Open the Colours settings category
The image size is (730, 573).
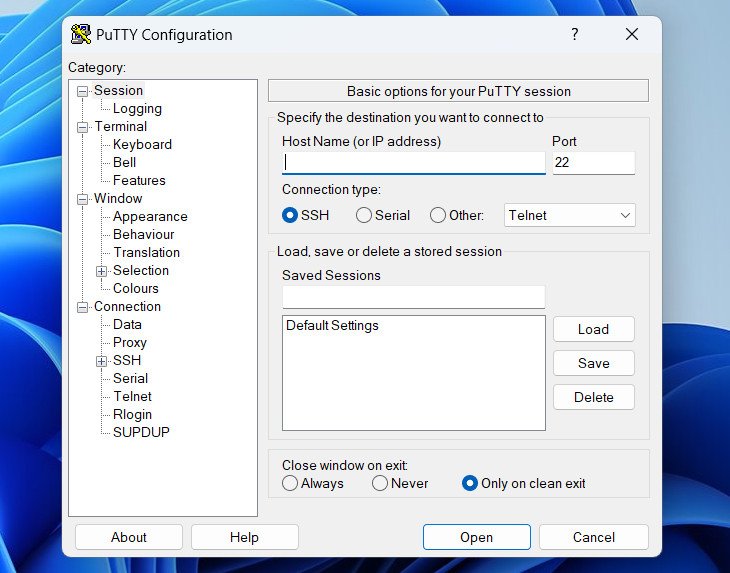[x=135, y=289]
